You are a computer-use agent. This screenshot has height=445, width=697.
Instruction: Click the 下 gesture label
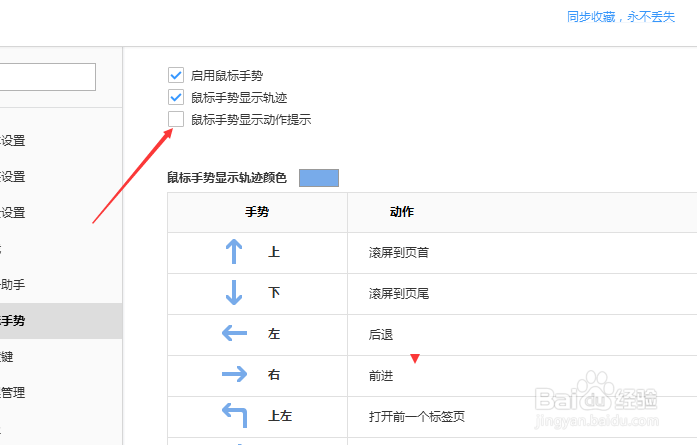coord(274,293)
